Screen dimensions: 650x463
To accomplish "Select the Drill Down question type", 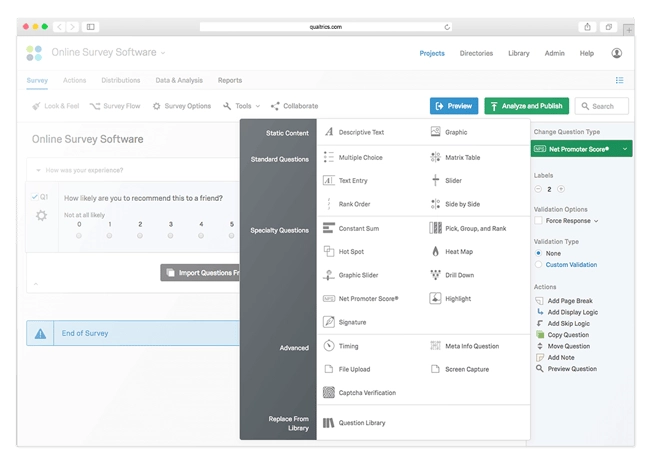I will point(460,275).
